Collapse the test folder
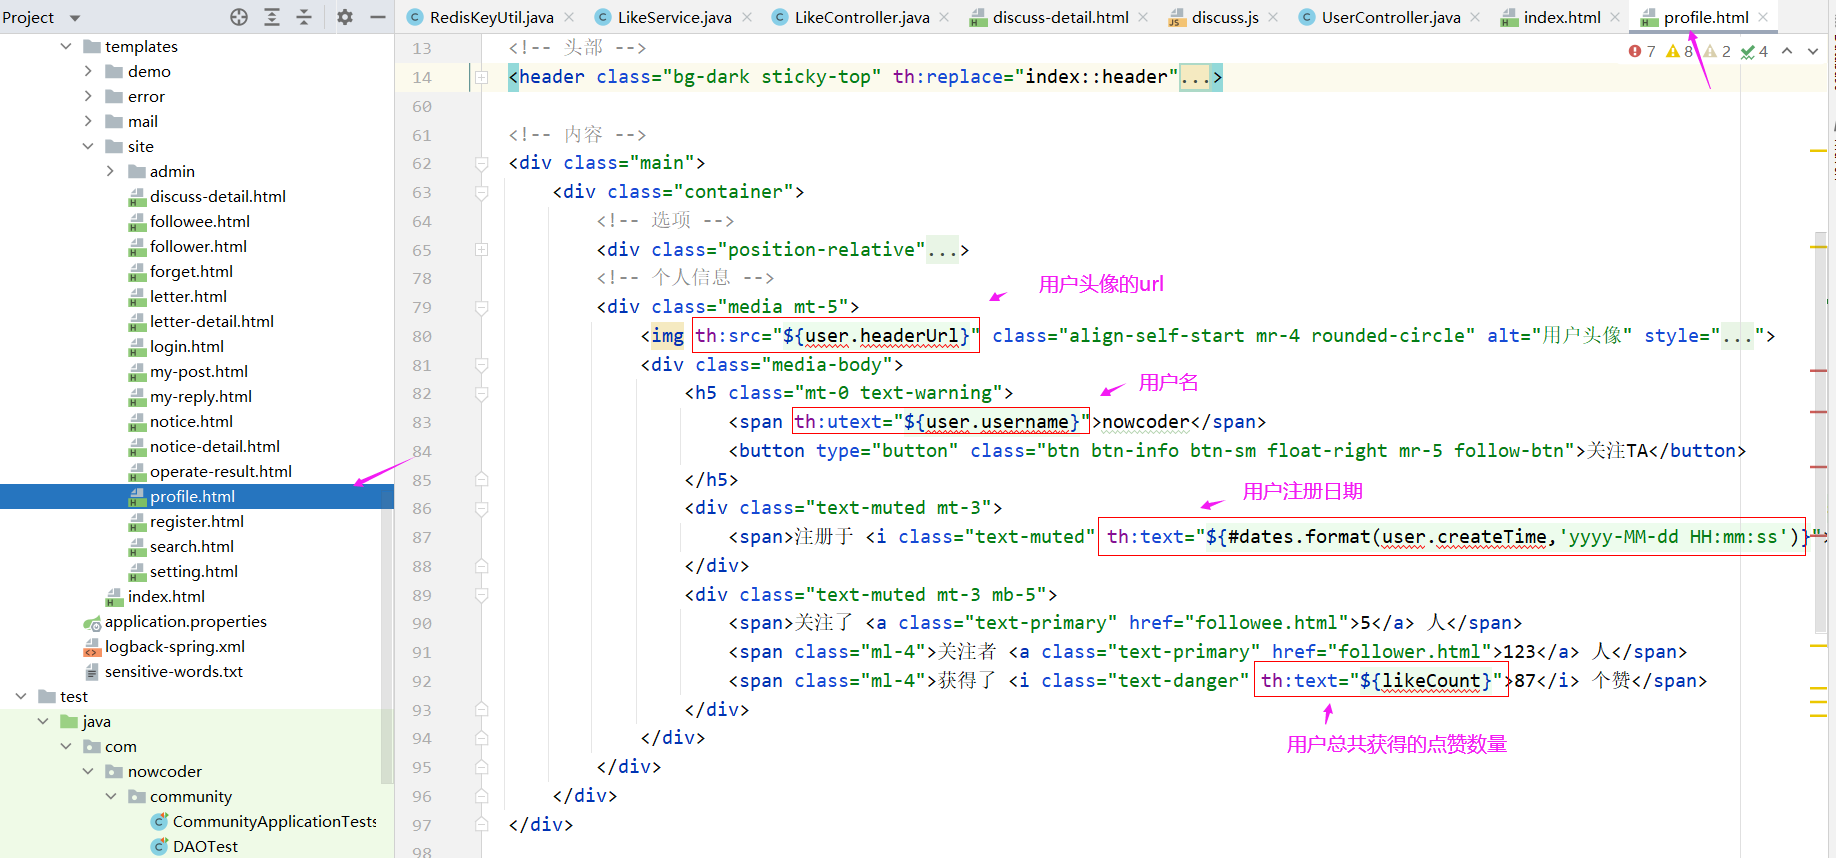The height and width of the screenshot is (858, 1836). tap(21, 696)
